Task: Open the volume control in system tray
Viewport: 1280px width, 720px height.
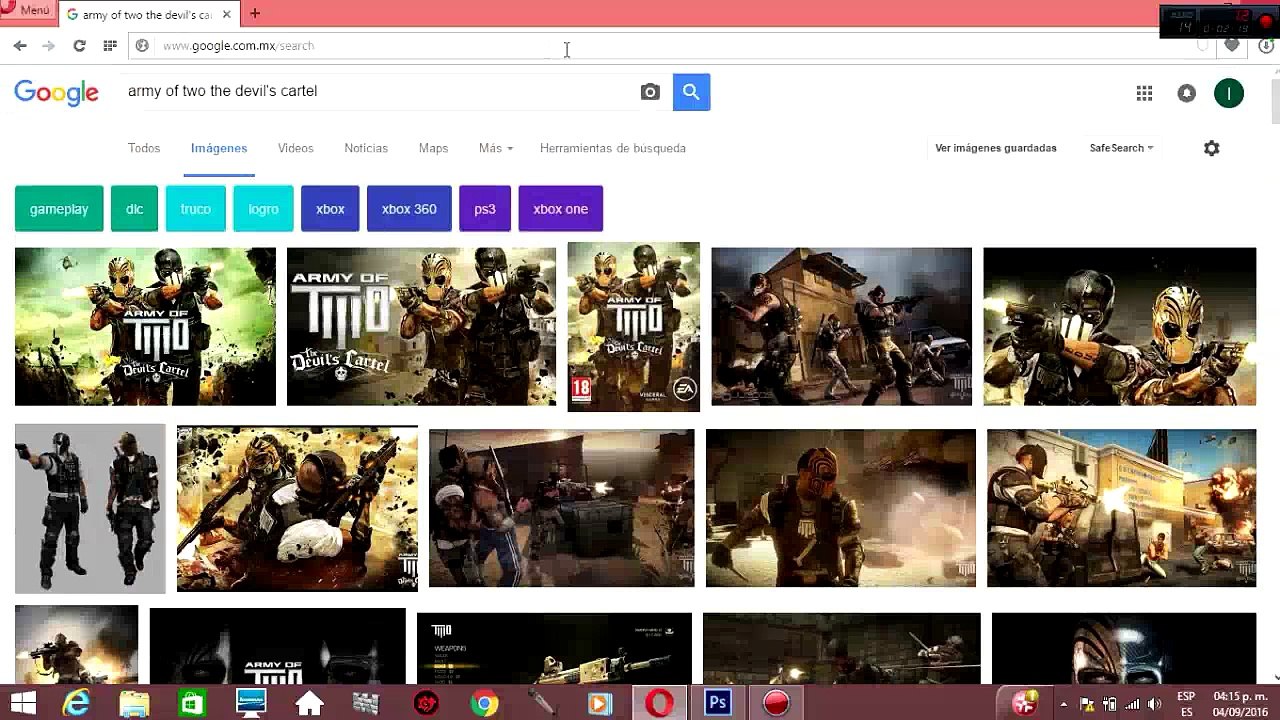Action: point(1154,704)
